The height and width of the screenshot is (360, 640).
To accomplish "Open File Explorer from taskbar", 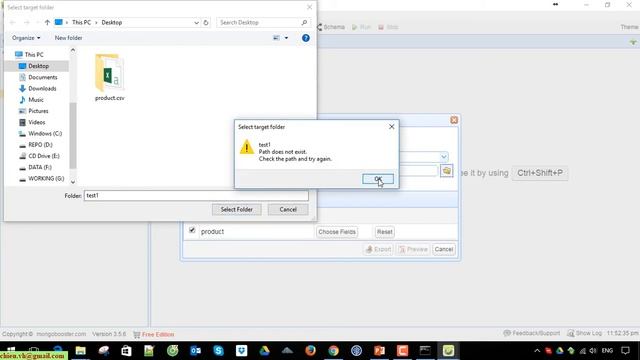I will (x=80, y=351).
